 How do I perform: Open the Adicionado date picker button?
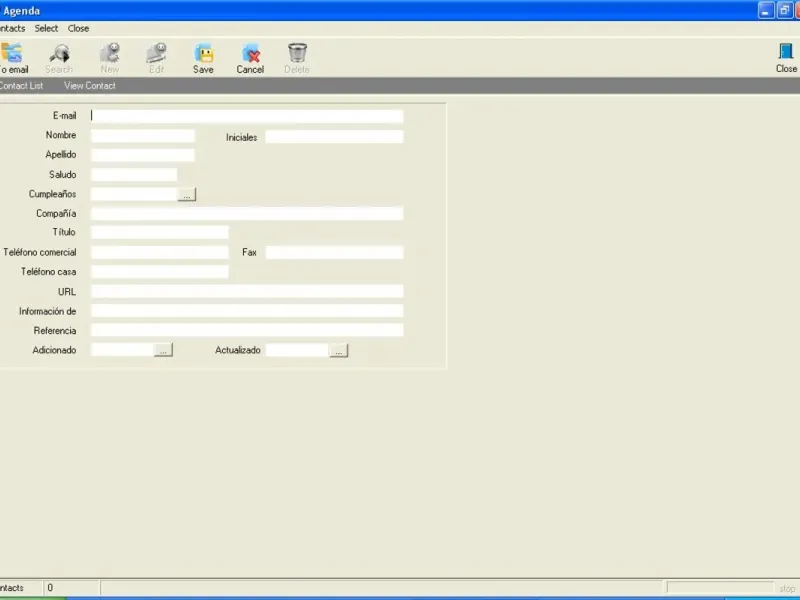coord(163,350)
